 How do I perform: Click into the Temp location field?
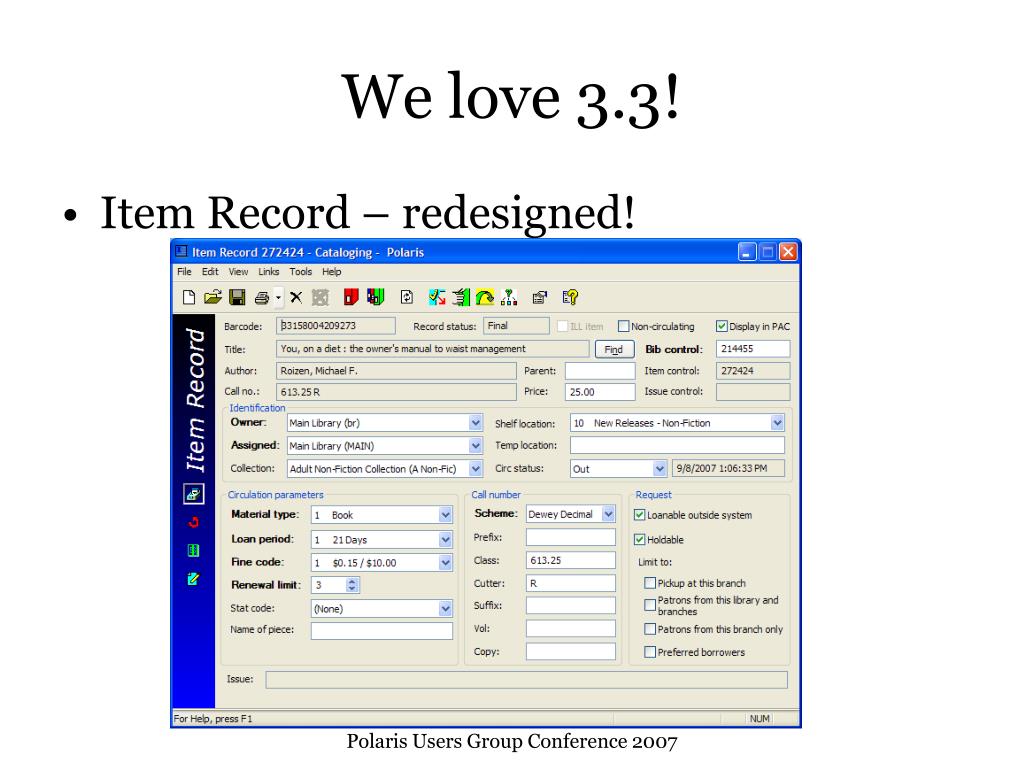pyautogui.click(x=677, y=445)
